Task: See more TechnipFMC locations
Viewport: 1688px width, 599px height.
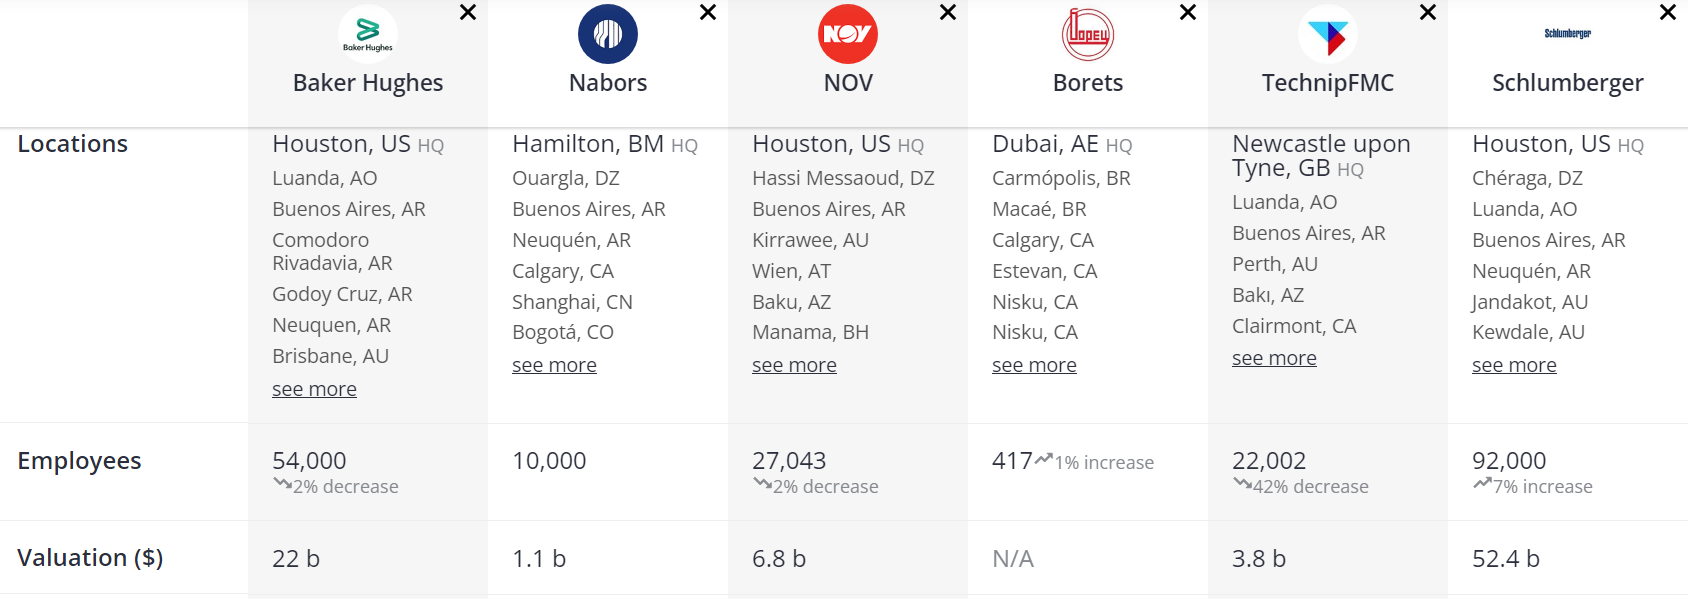Action: coord(1274,358)
